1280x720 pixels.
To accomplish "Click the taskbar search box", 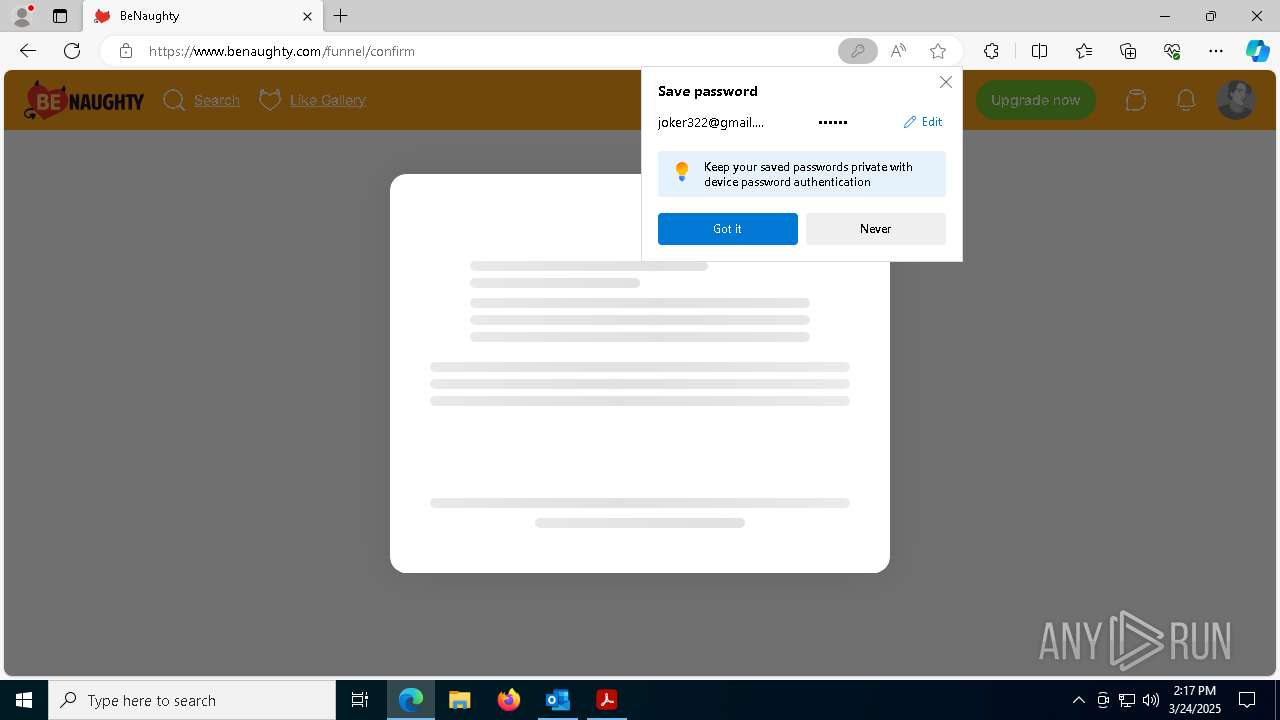I will 192,700.
